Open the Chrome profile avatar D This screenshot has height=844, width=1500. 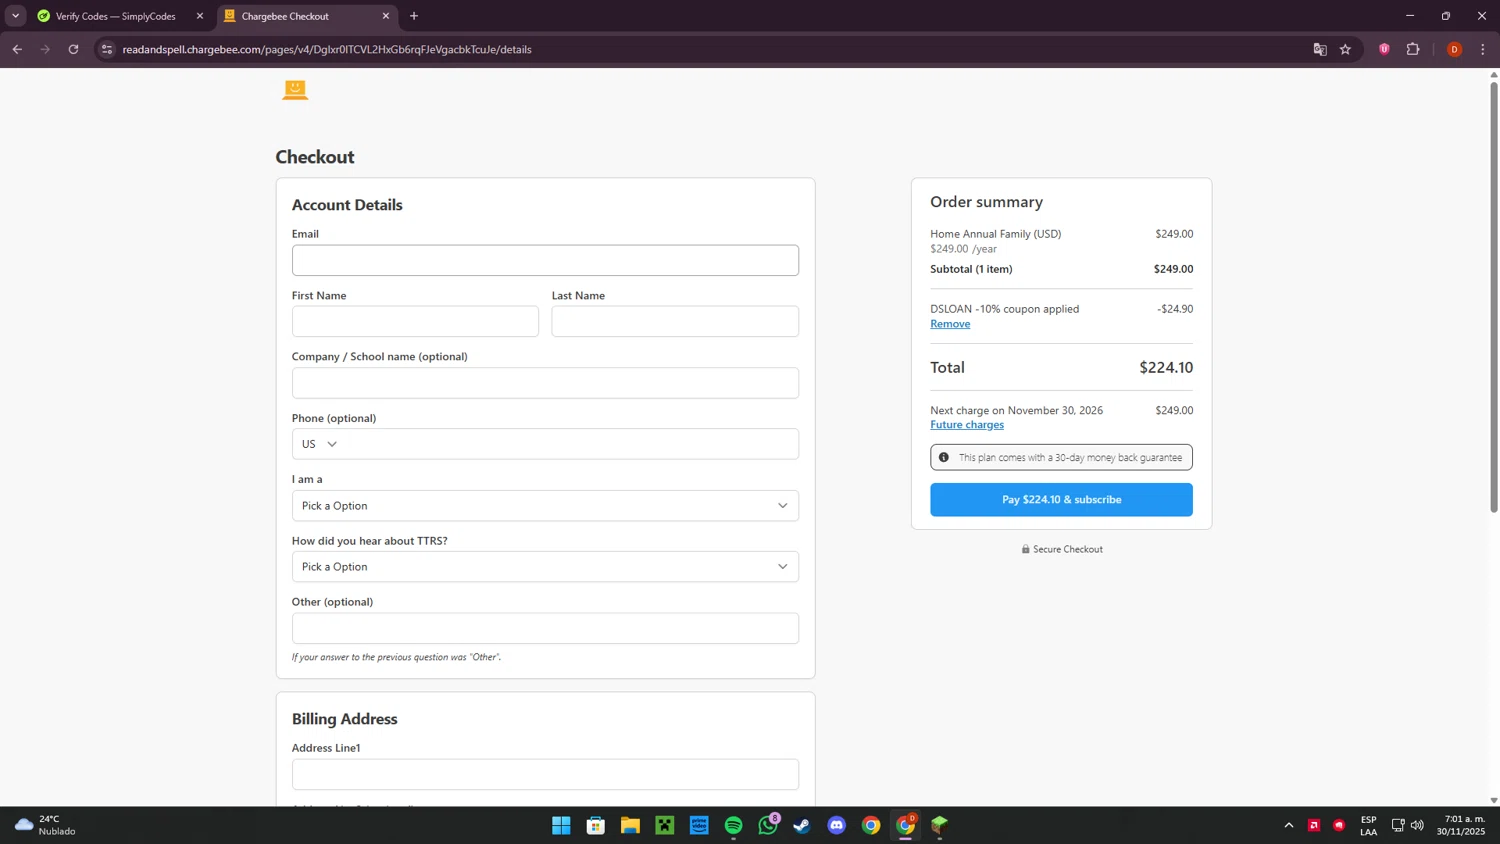click(x=1454, y=49)
